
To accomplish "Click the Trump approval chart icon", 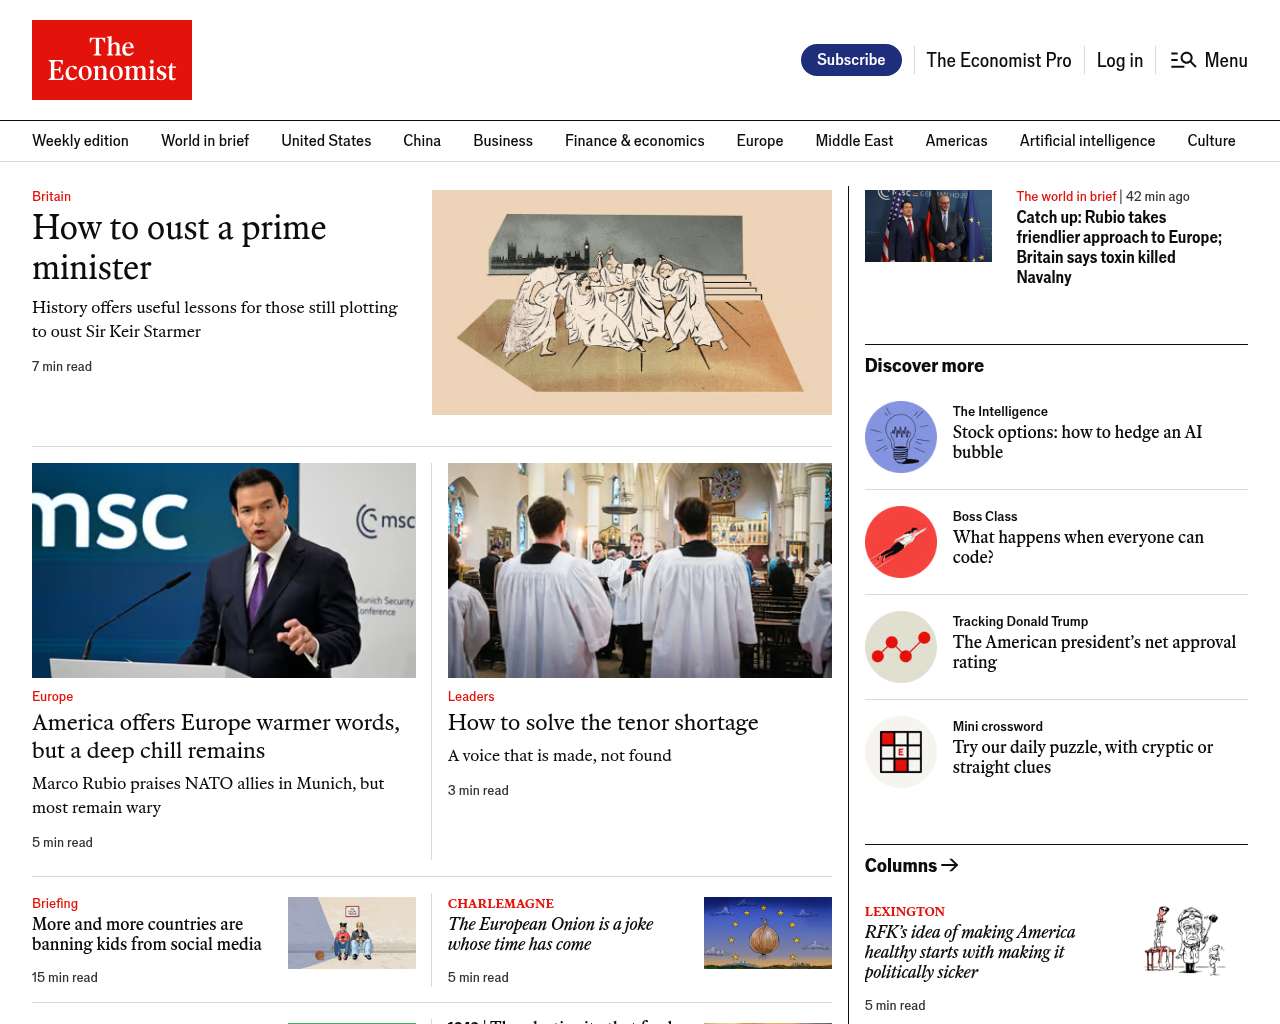I will click(x=900, y=647).
